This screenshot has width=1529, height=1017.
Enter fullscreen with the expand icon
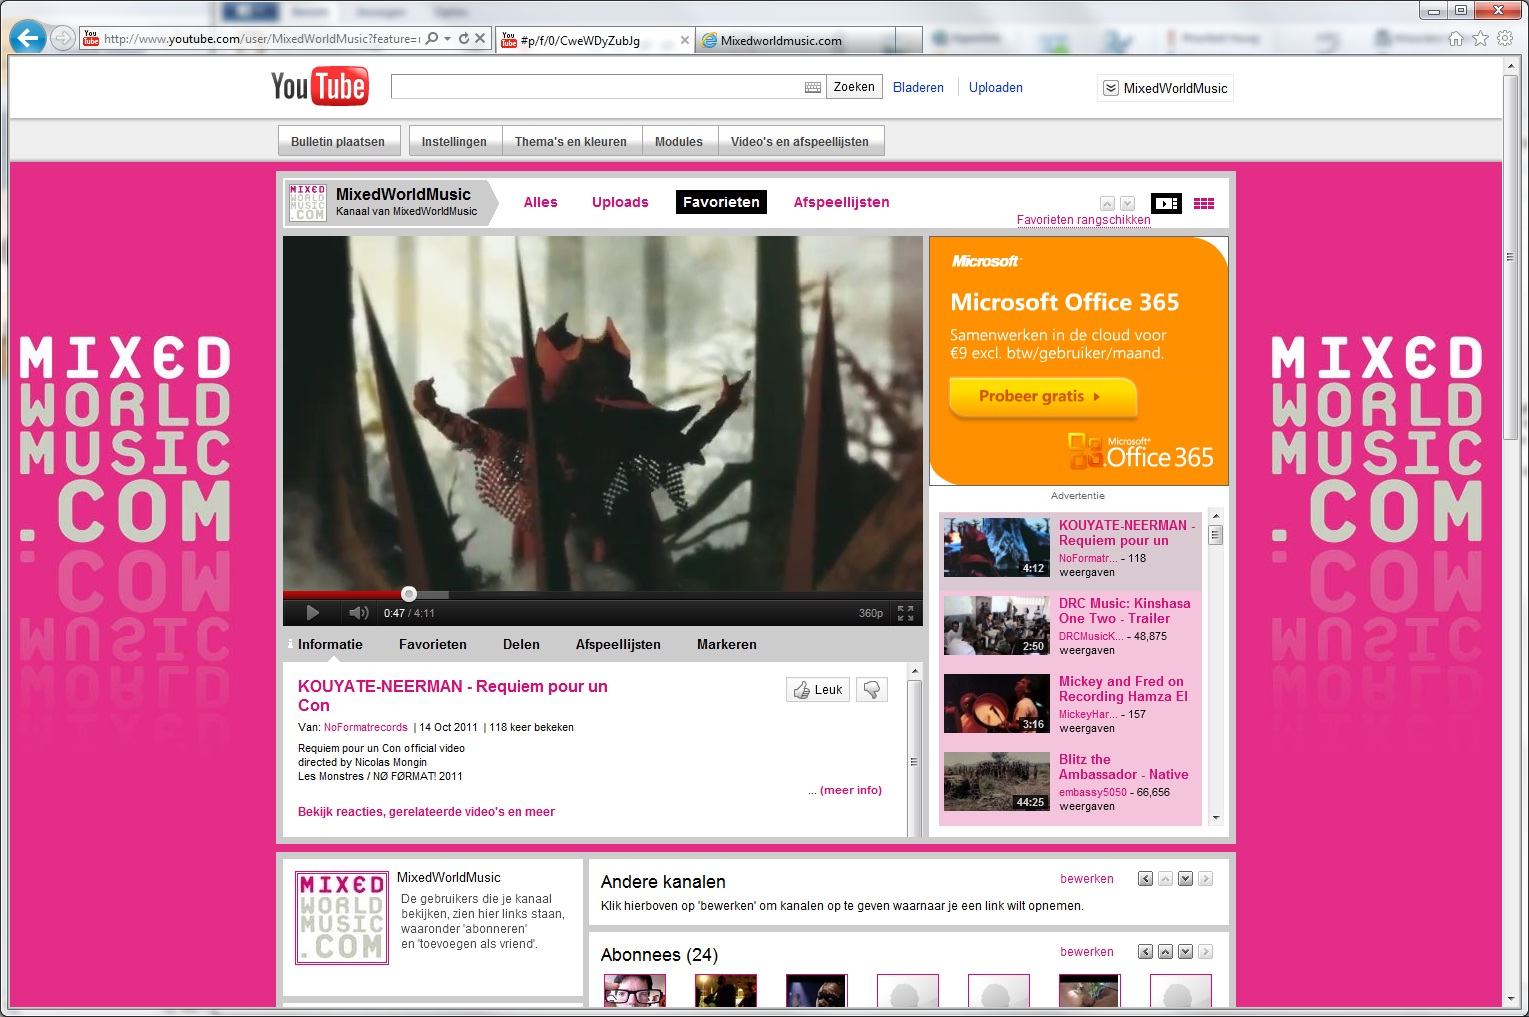coord(905,613)
